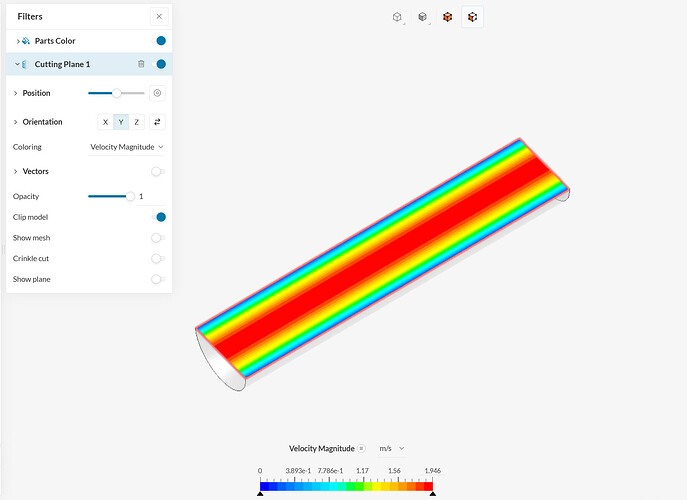The image size is (687, 500).
Task: Click the legend maximum value 1.946
Action: 432,471
